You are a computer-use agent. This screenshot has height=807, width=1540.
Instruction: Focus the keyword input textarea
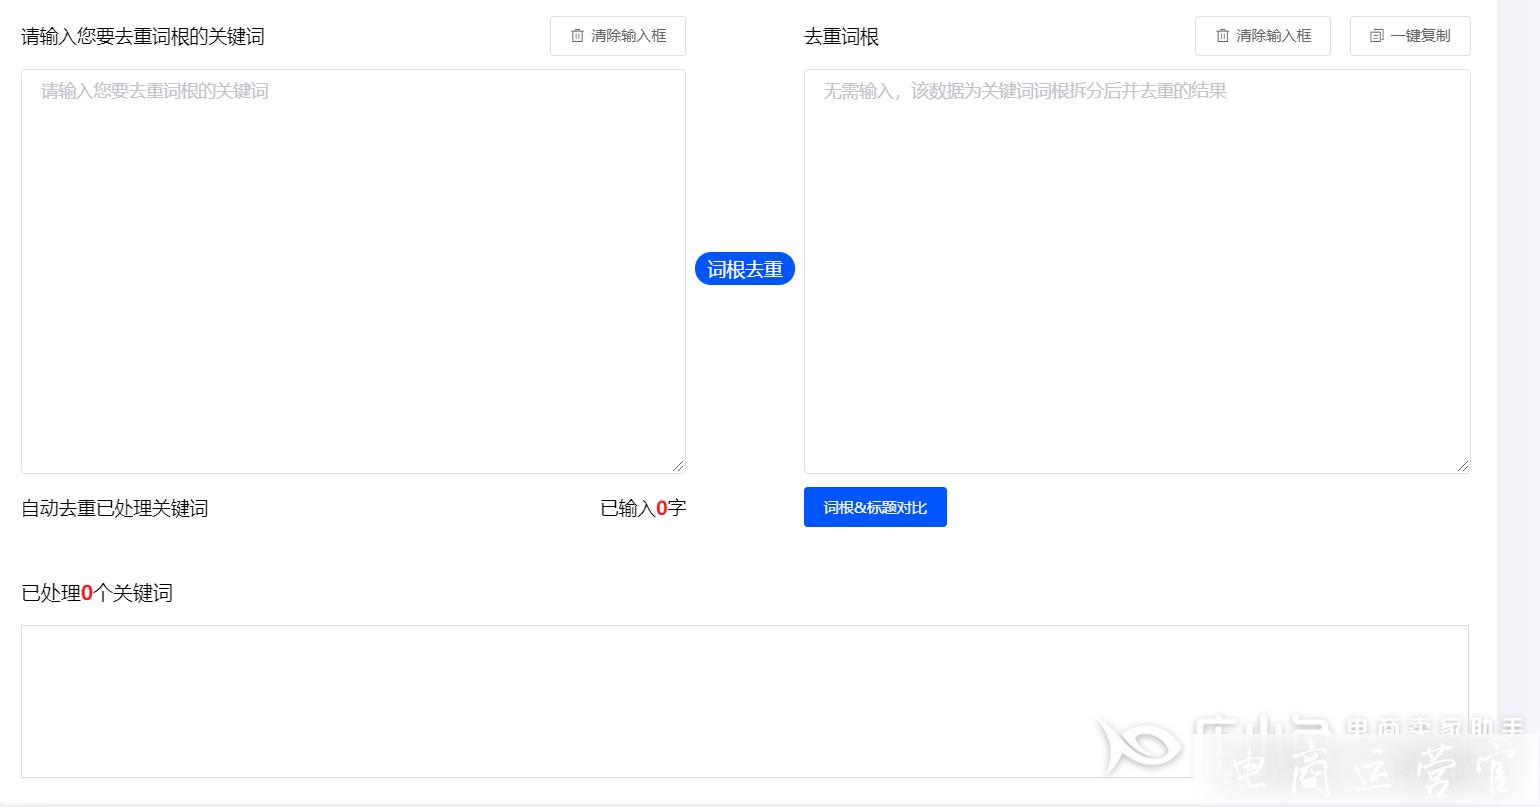pyautogui.click(x=353, y=271)
